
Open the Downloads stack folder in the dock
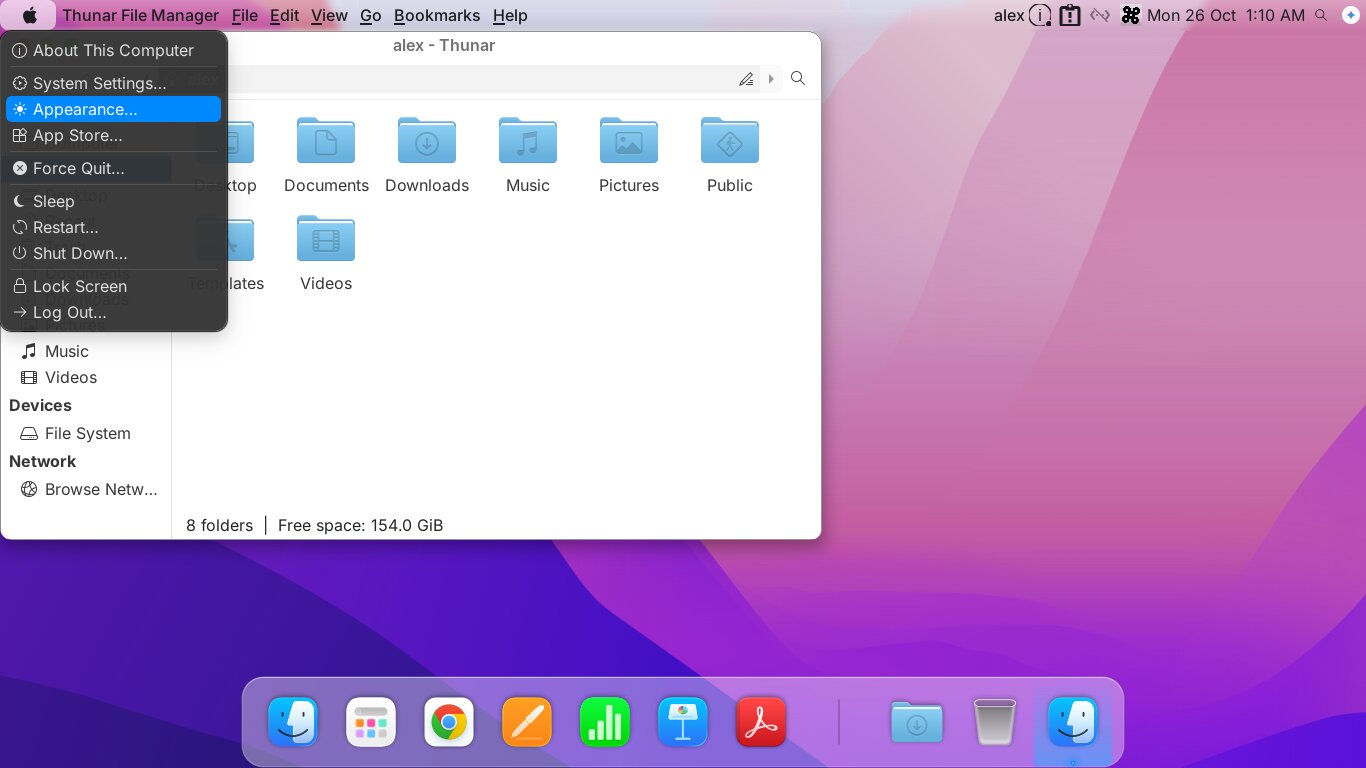[x=917, y=722]
